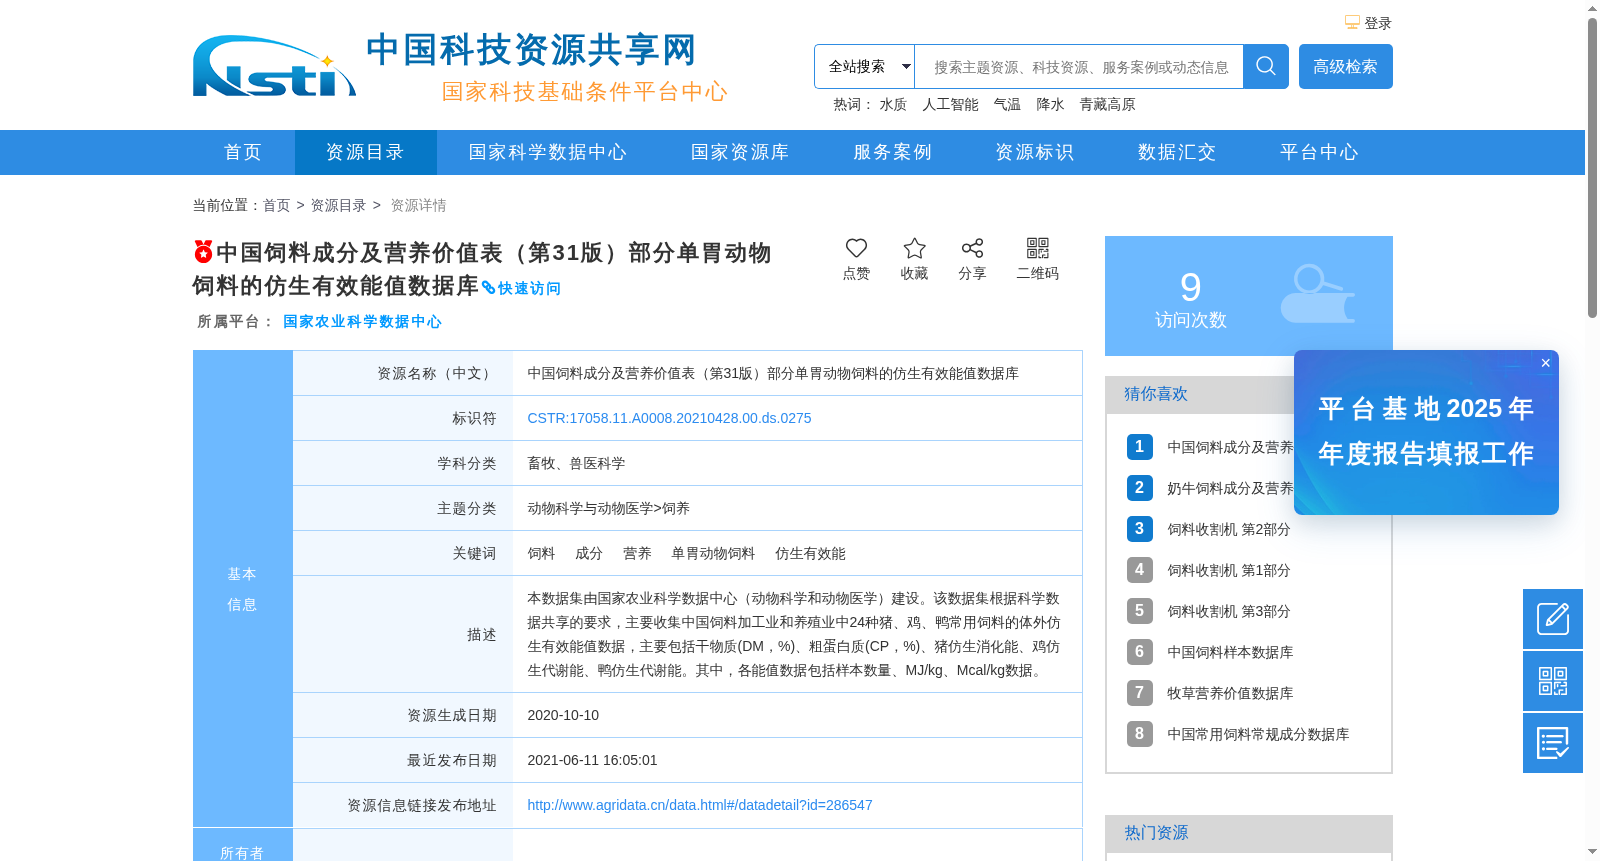Click the 快速访问 quick access link

tap(521, 288)
